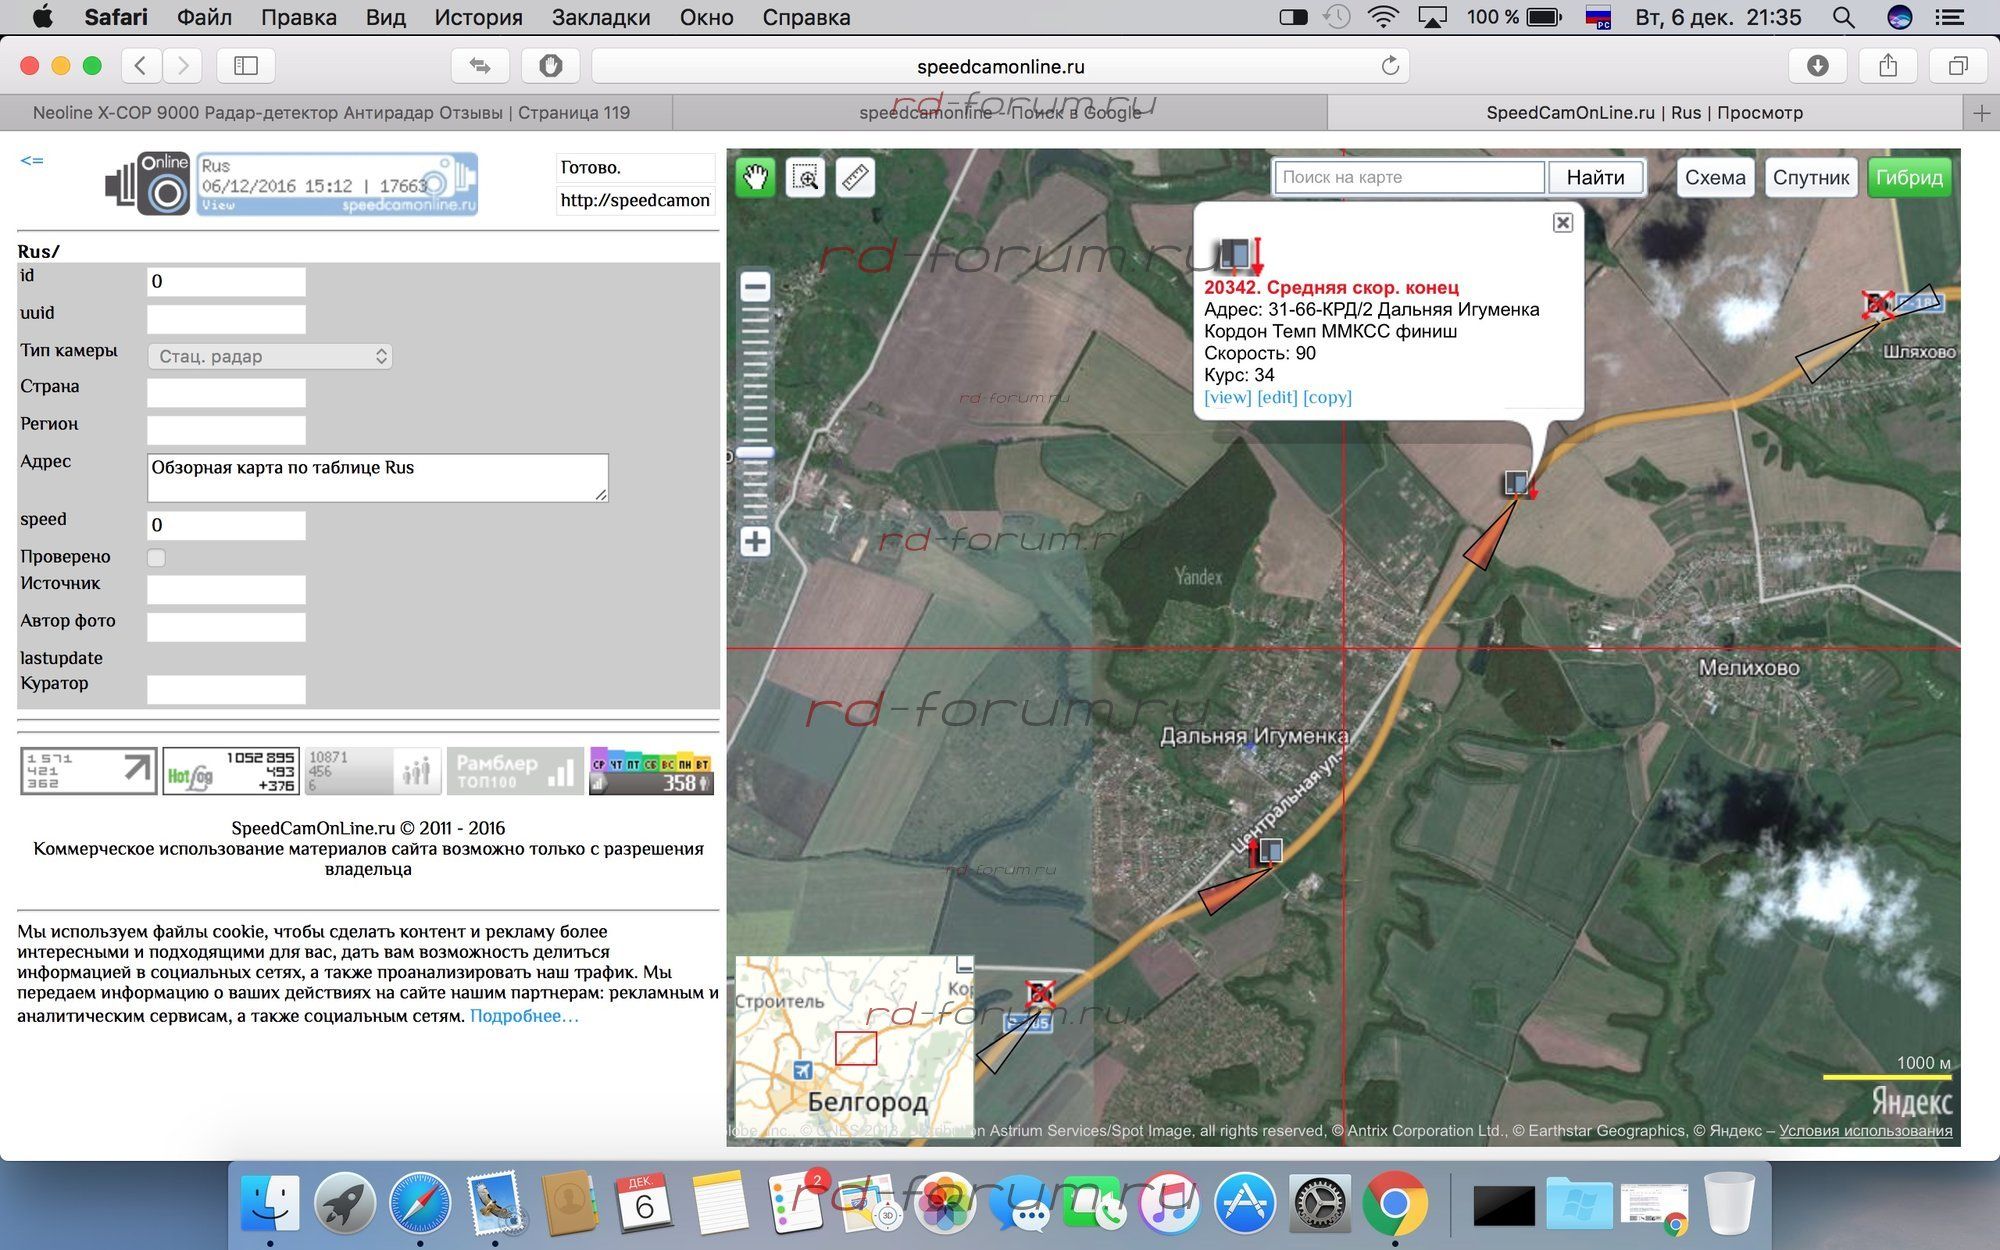Click the <= back link
Viewport: 2000px width, 1250px height.
point(32,160)
